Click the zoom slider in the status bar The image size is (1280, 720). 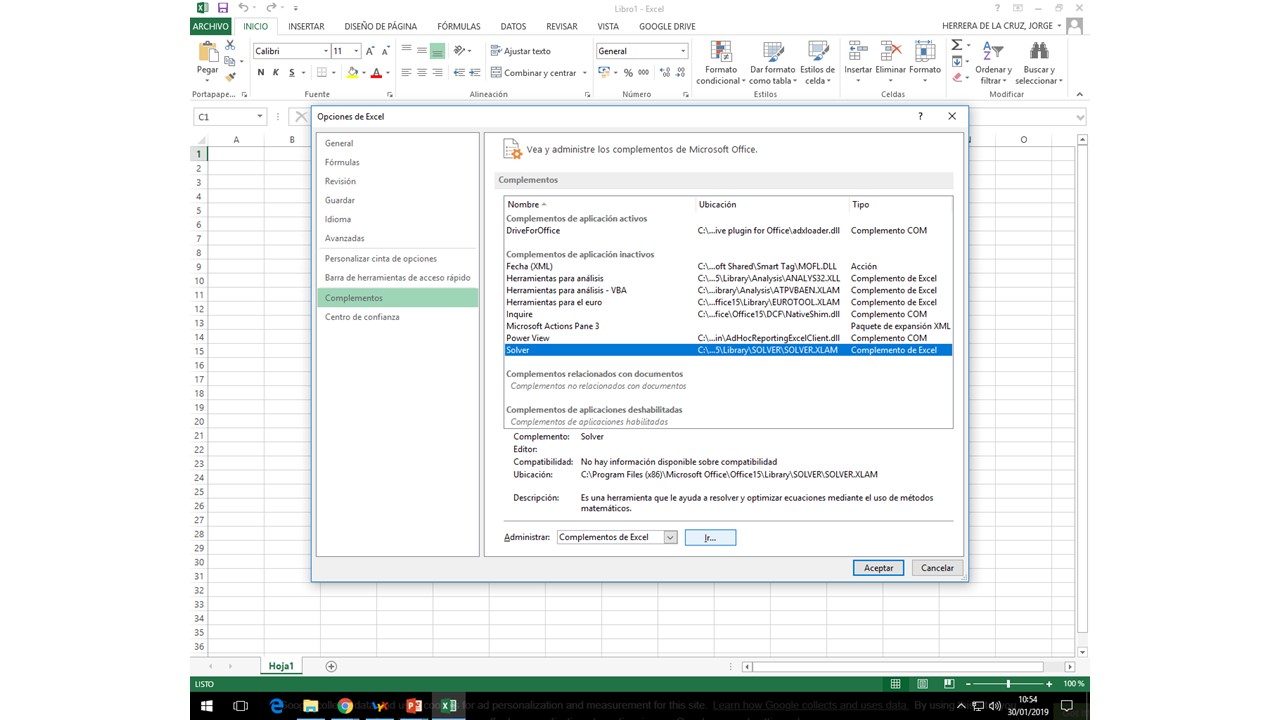(1008, 684)
